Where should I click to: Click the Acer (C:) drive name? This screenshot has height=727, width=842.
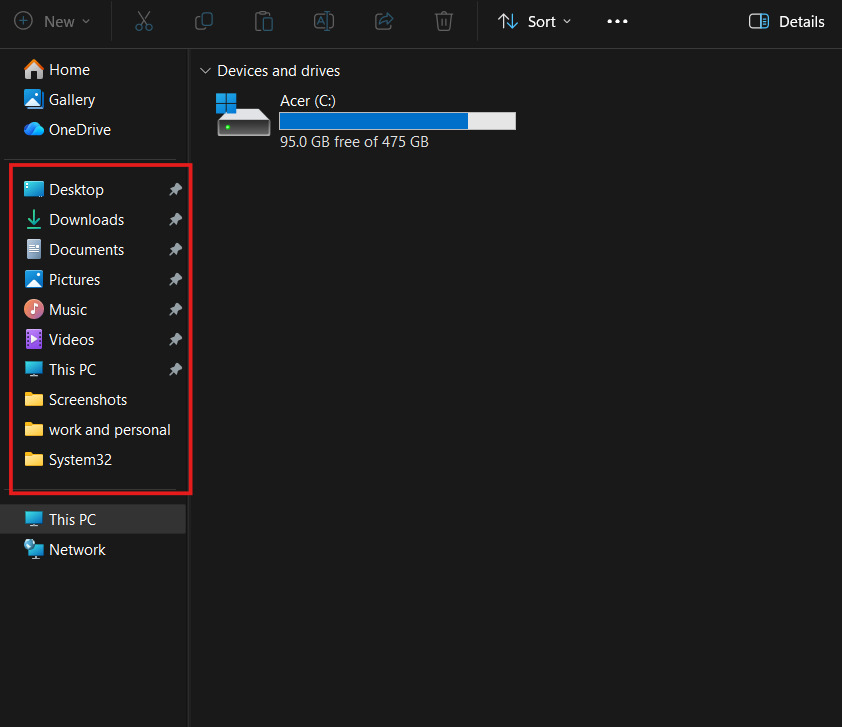[308, 100]
